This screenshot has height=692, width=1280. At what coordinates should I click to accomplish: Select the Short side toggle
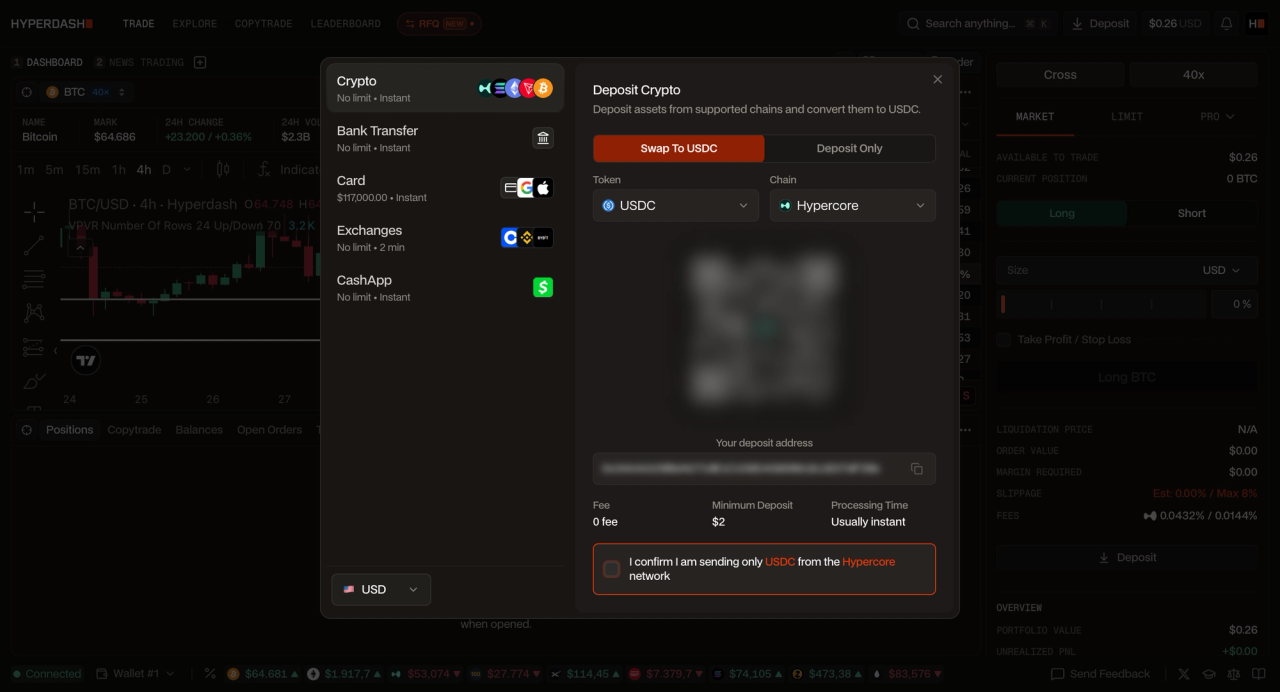(1192, 213)
